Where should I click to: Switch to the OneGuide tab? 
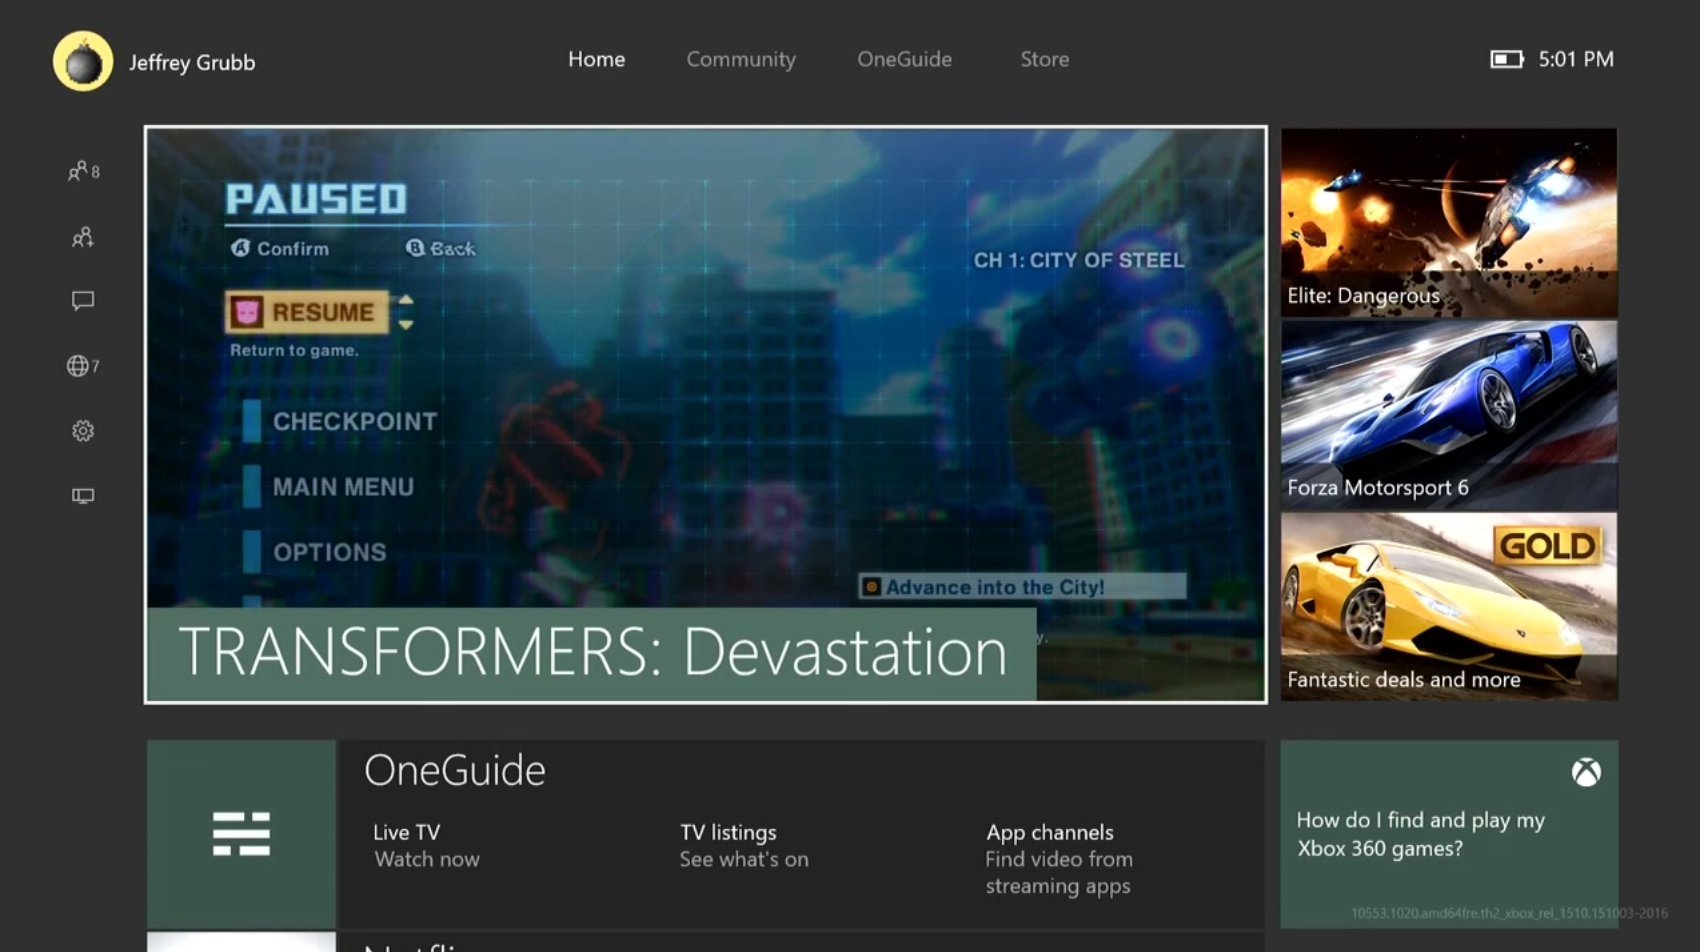click(904, 59)
